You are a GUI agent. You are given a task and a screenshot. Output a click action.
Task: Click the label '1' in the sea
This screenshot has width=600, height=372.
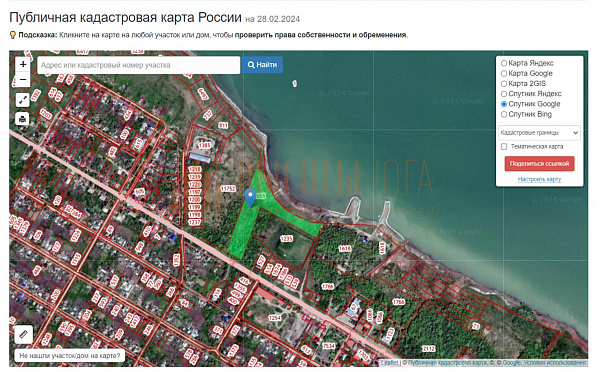coord(294,83)
